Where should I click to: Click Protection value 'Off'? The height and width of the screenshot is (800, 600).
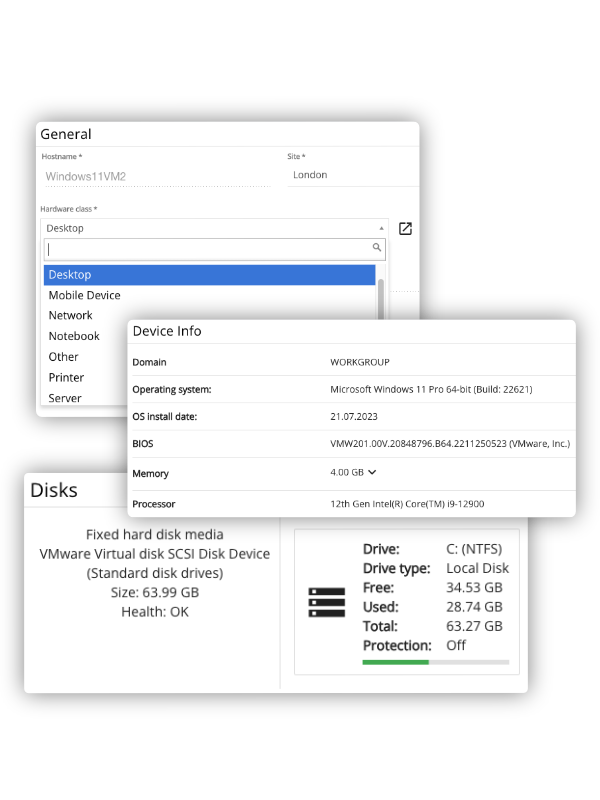point(456,645)
